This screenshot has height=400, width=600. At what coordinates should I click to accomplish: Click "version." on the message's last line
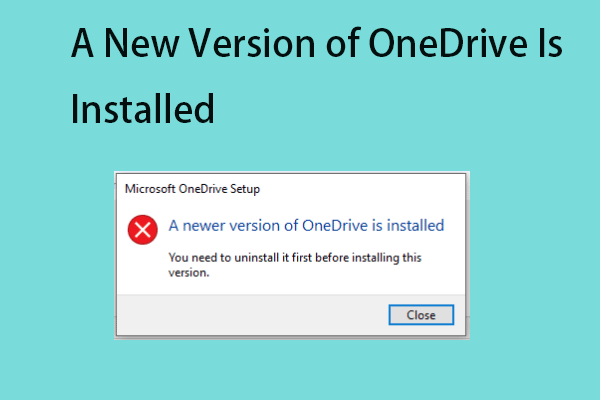tap(188, 272)
